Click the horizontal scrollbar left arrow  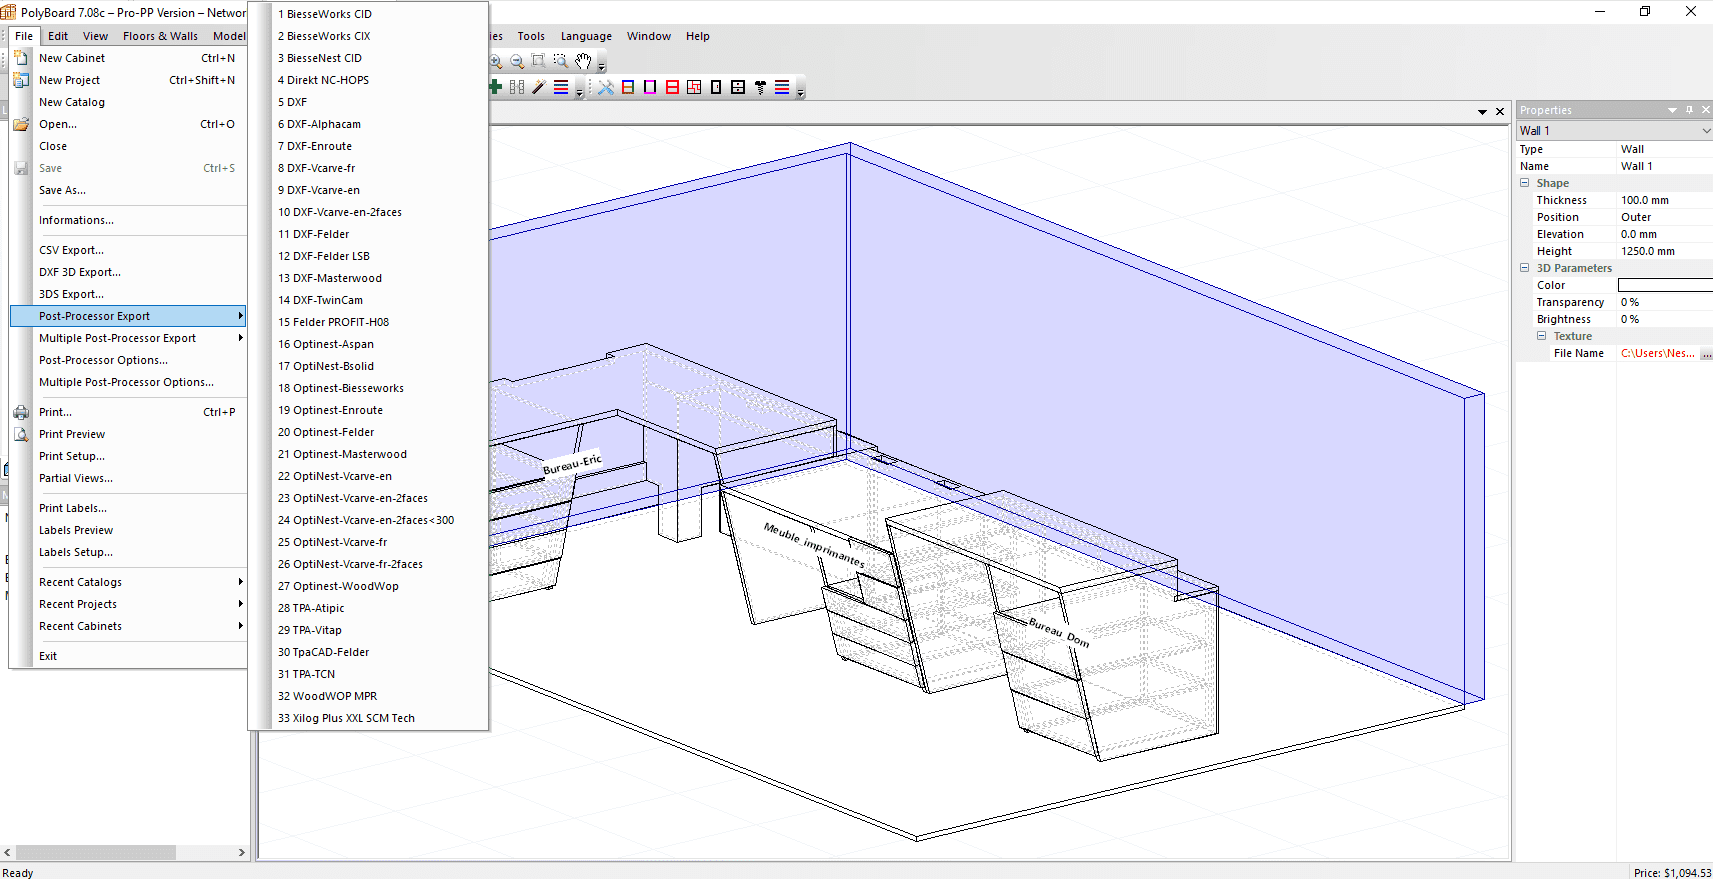click(8, 853)
